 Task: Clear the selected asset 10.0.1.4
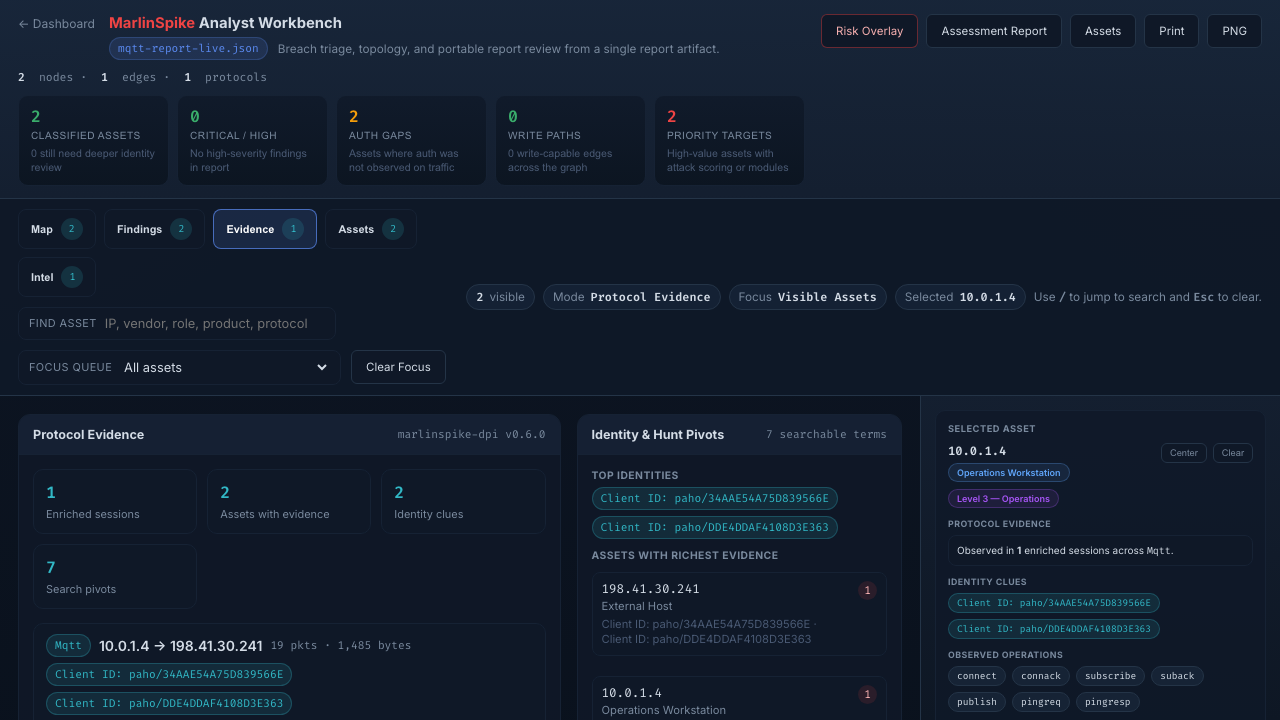point(1232,452)
